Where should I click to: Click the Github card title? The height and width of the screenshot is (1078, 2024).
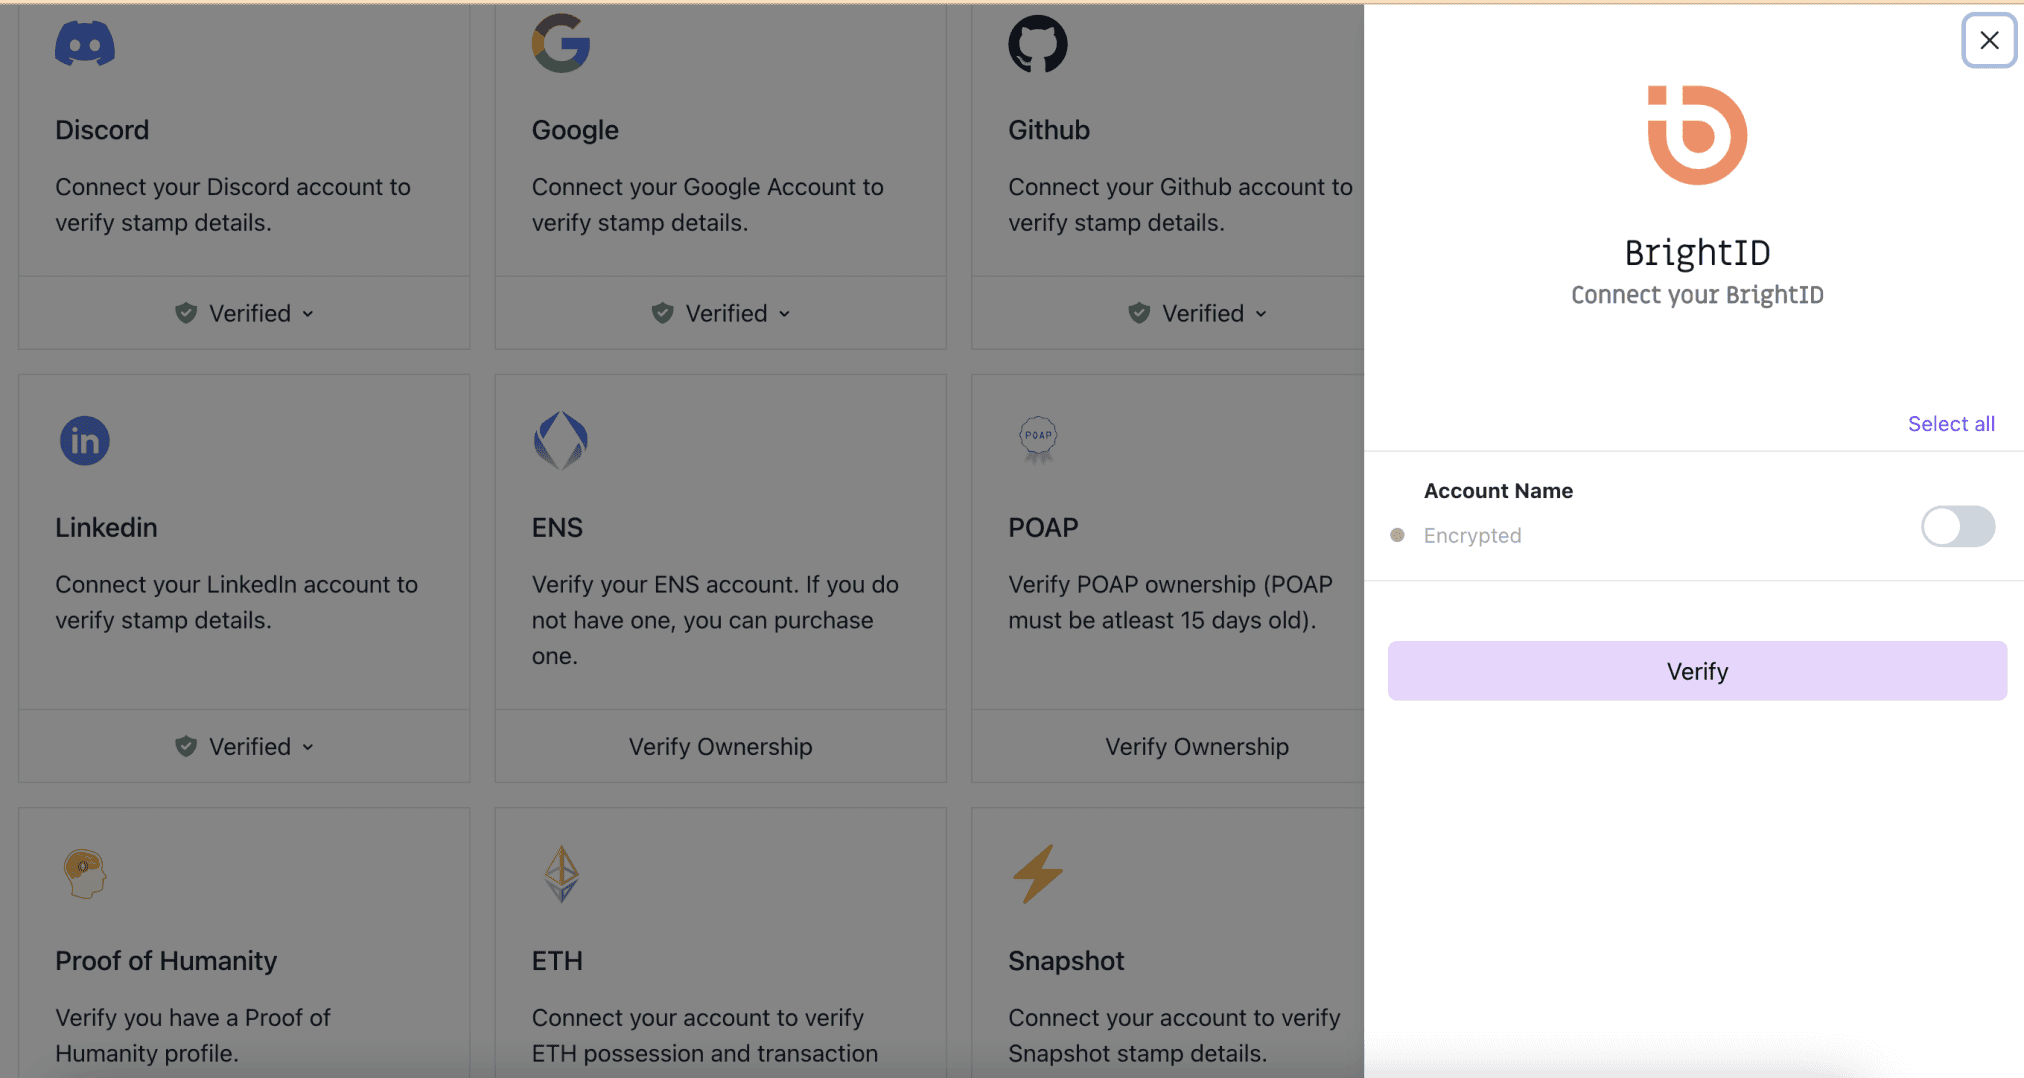[x=1049, y=130]
